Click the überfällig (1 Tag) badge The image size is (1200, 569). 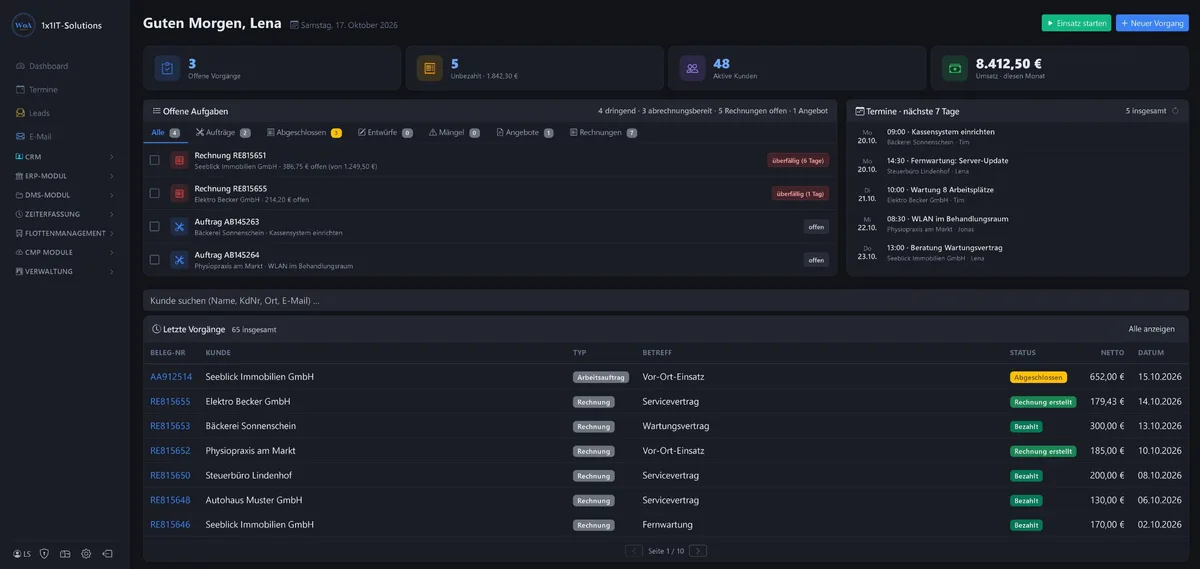click(800, 193)
